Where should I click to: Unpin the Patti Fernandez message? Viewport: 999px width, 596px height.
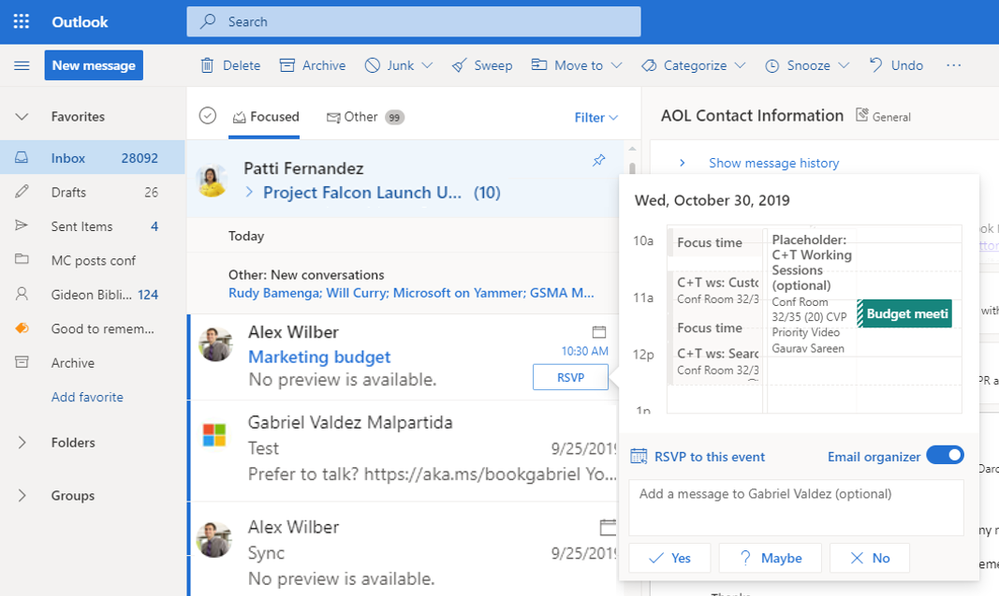coord(598,161)
